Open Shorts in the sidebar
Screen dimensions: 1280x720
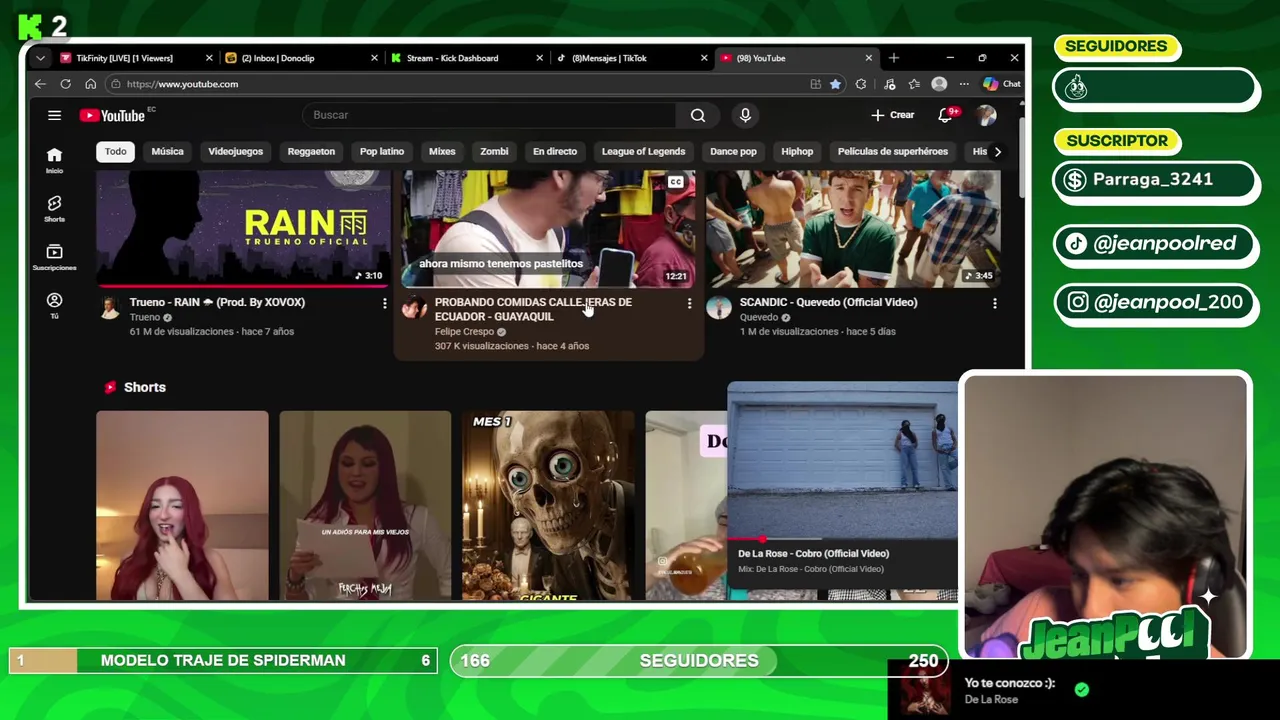click(54, 208)
